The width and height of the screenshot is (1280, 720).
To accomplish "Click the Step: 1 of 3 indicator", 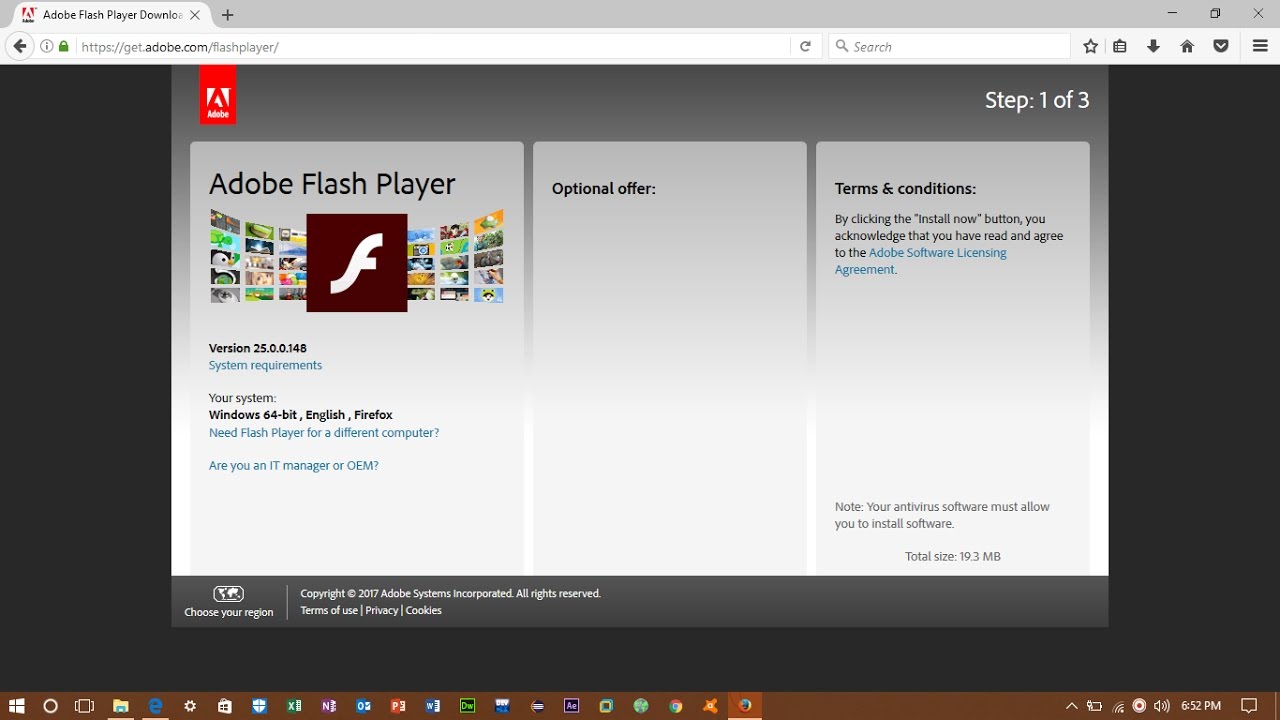I will point(1037,100).
